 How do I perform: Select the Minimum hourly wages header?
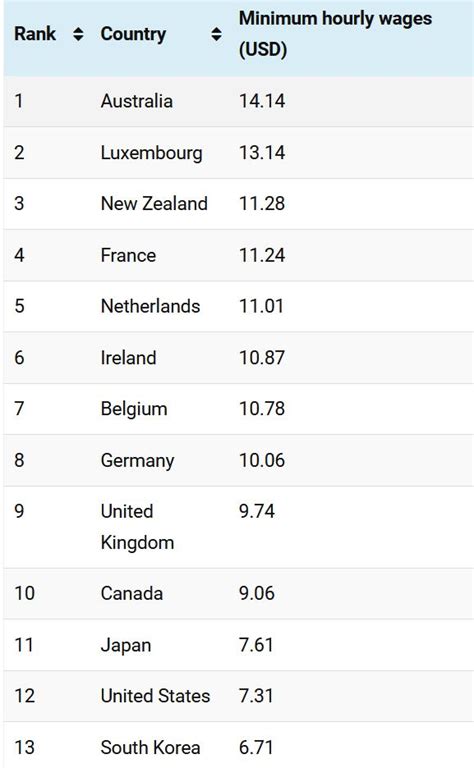pos(335,34)
